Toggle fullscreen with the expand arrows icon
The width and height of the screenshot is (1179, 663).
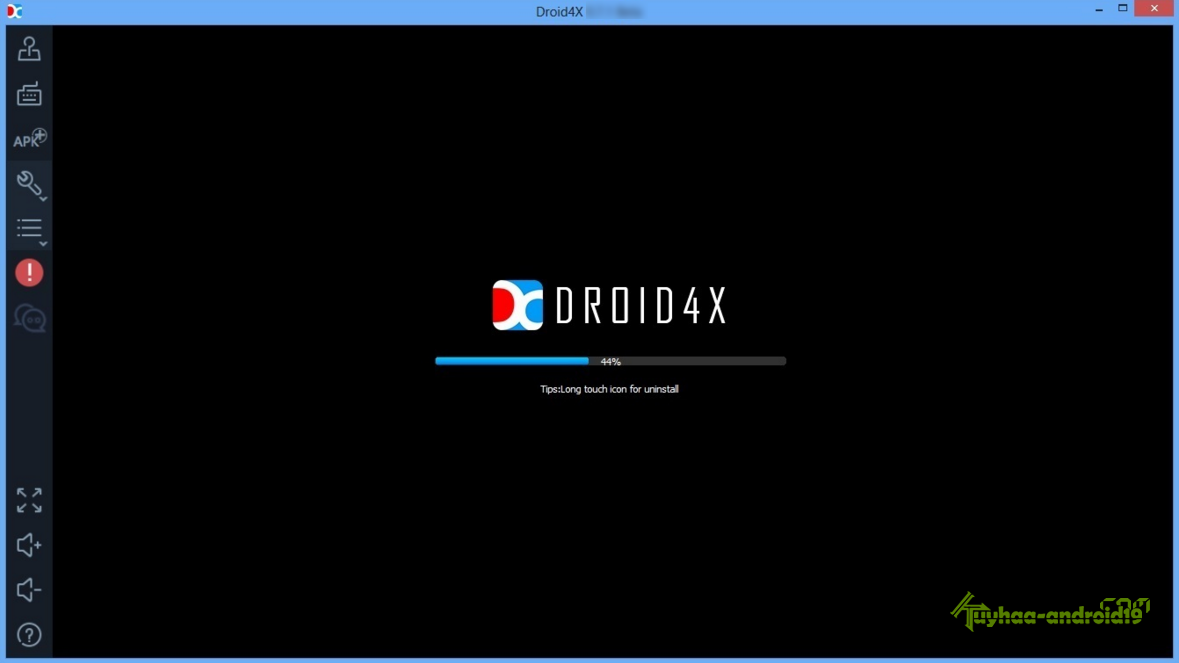pos(29,500)
